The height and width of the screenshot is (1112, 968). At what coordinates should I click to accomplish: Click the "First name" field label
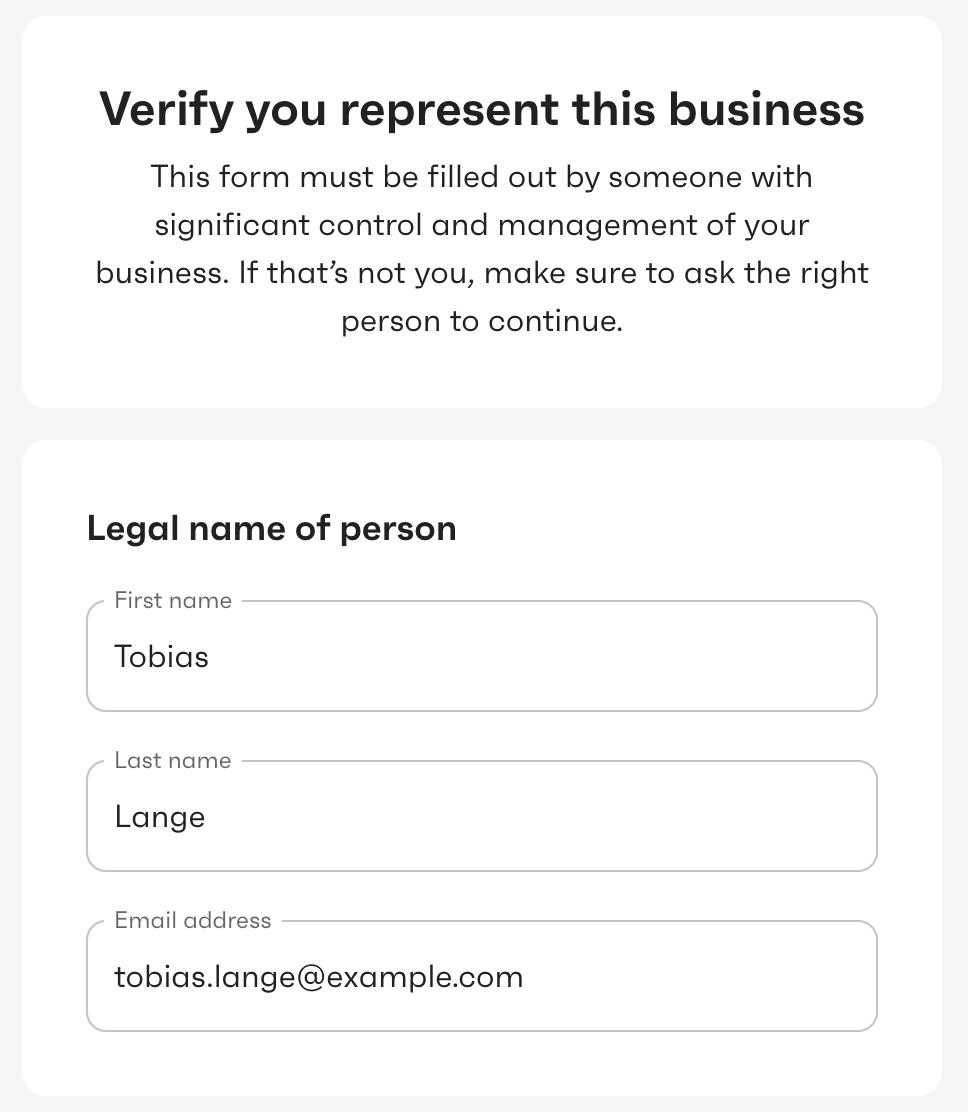click(x=173, y=601)
